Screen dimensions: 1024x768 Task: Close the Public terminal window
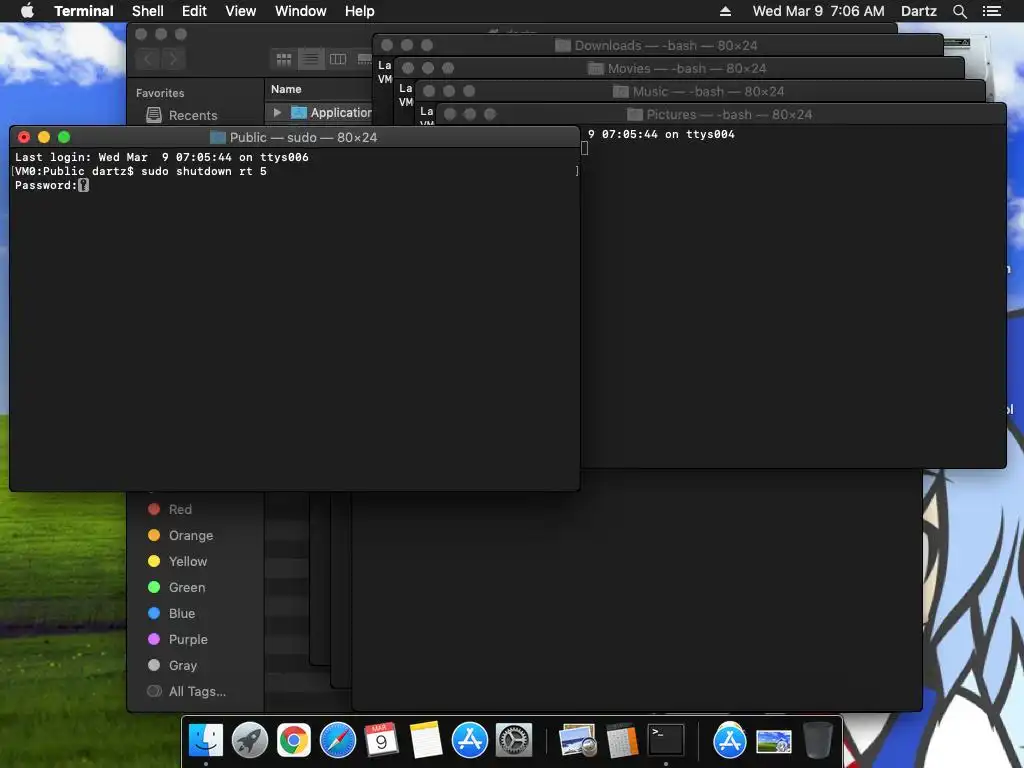pyautogui.click(x=24, y=137)
